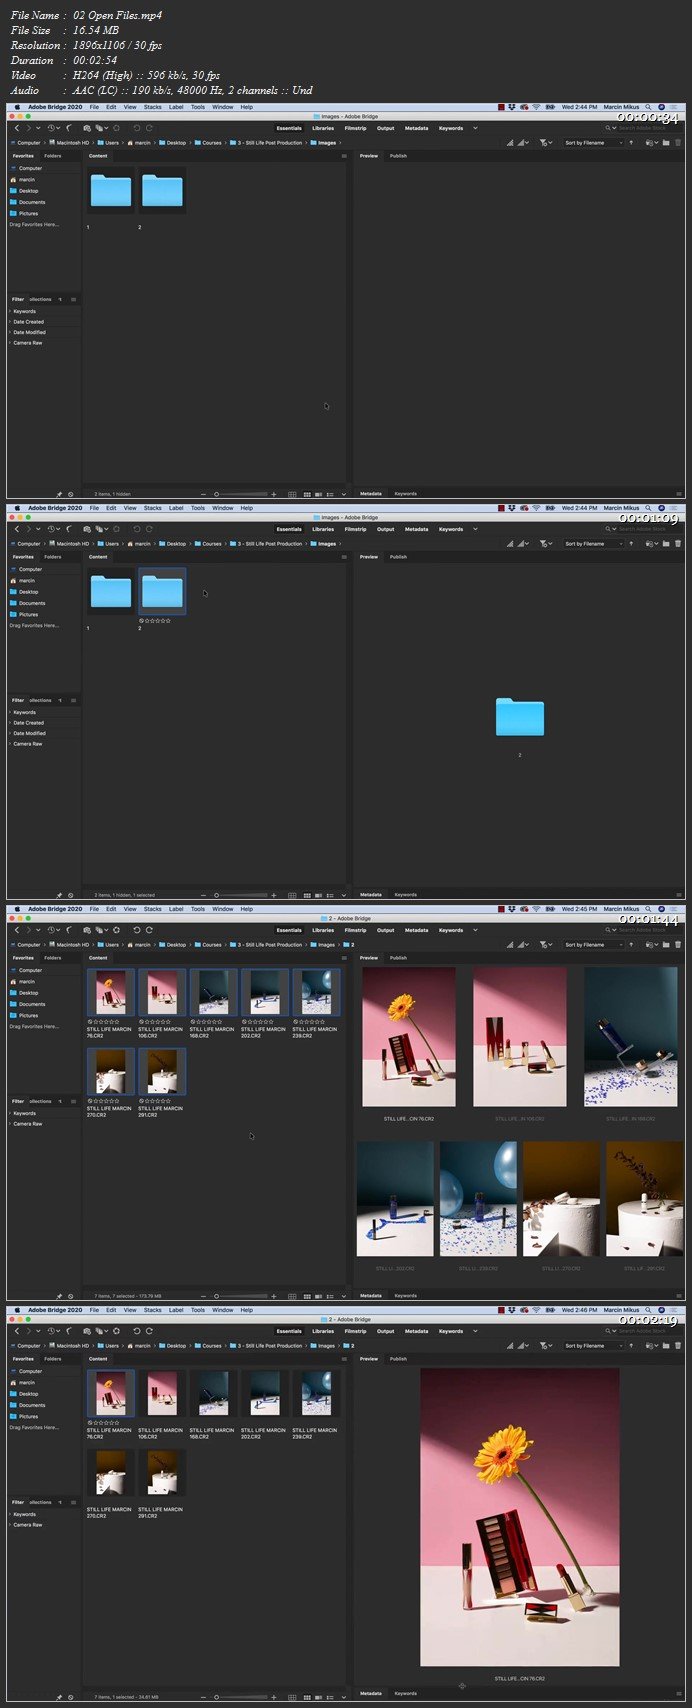Open Publish tab in the 00:02:19 frame
The image size is (692, 1708).
[398, 1358]
